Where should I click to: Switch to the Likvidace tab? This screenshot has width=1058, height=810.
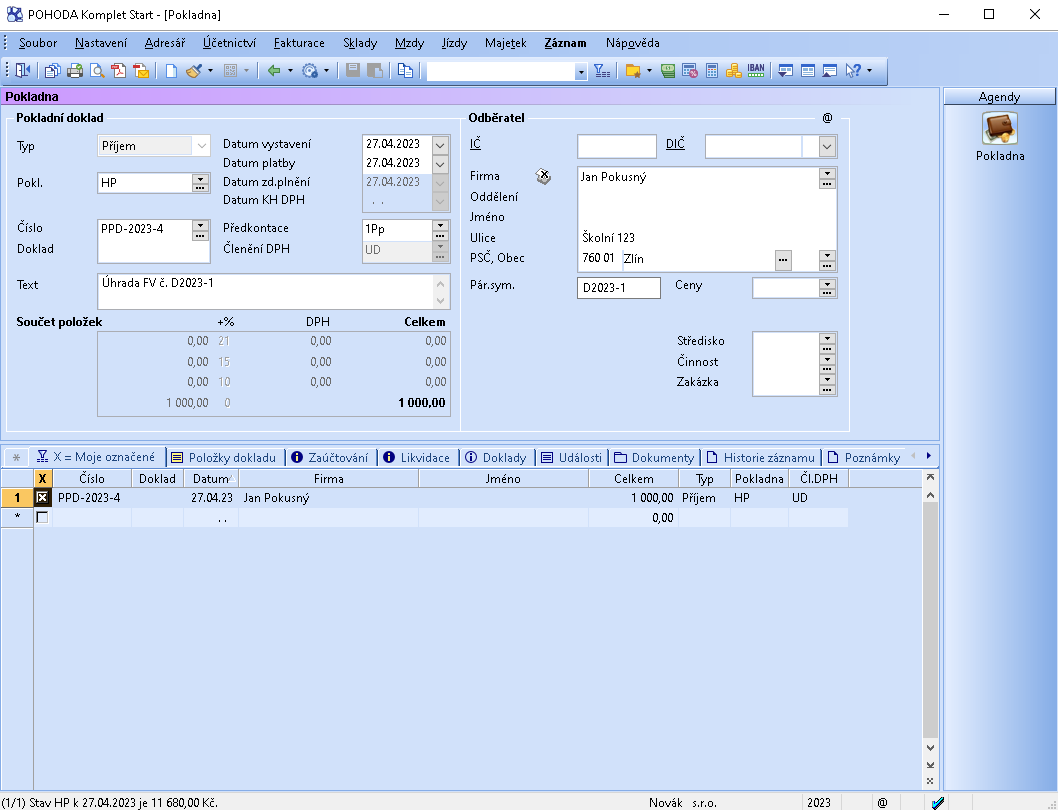pyautogui.click(x=416, y=458)
